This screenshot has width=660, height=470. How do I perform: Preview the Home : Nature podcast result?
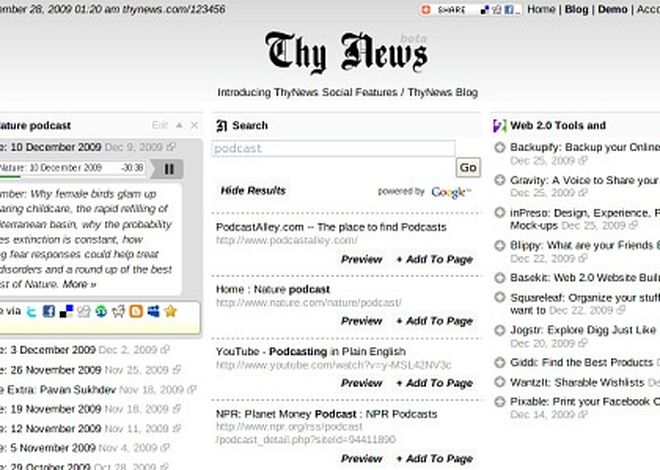362,321
